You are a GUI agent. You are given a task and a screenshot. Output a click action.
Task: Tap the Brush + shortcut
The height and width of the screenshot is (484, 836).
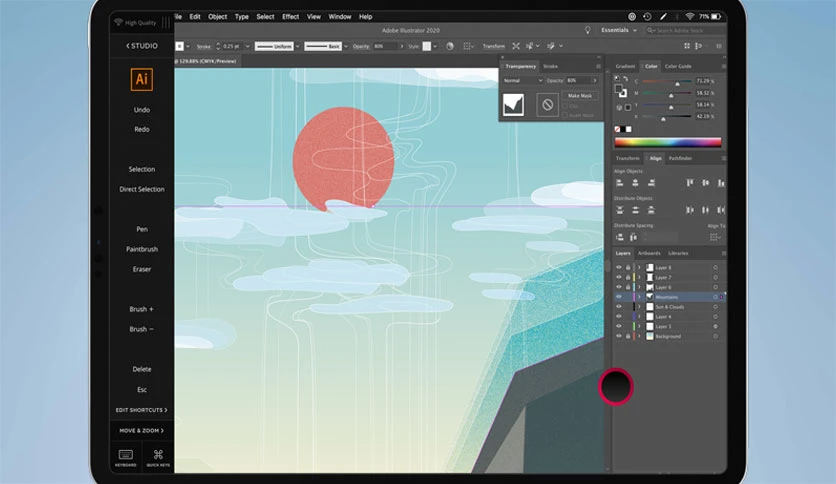141,309
